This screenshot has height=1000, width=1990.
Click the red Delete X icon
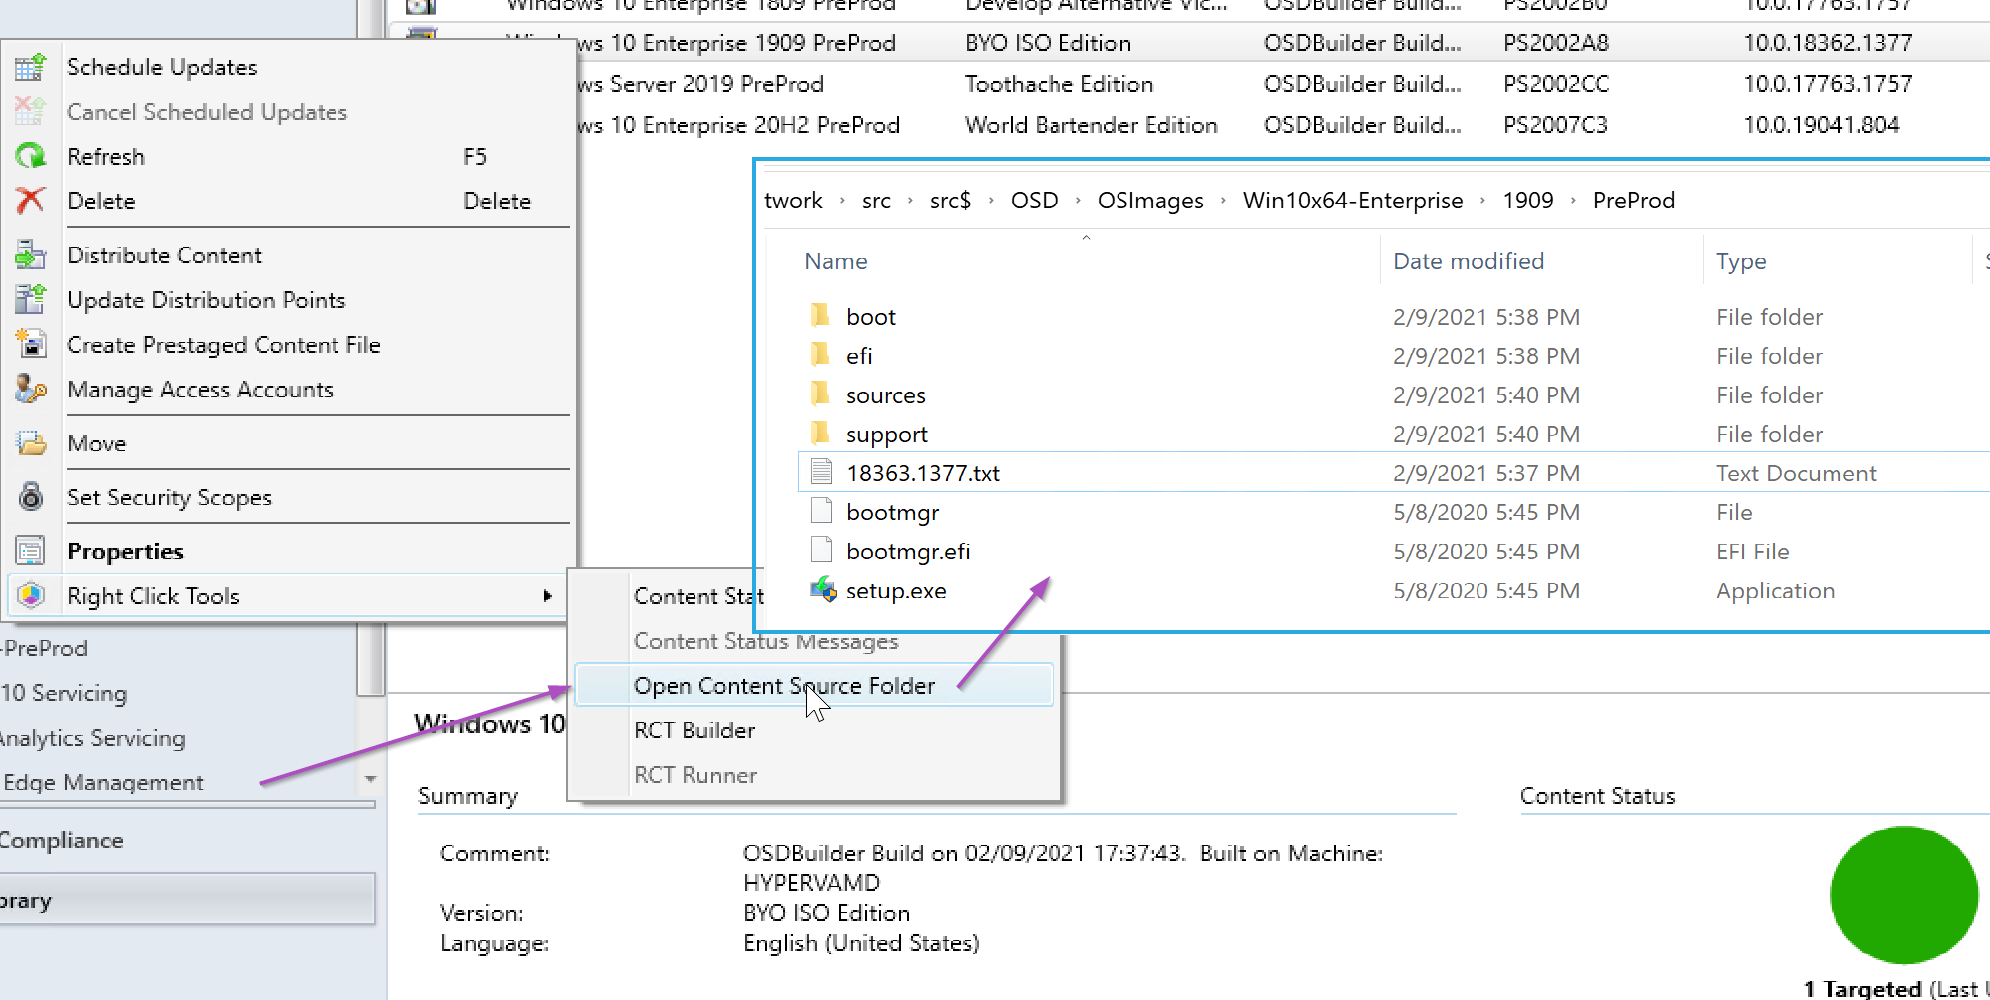(x=30, y=201)
